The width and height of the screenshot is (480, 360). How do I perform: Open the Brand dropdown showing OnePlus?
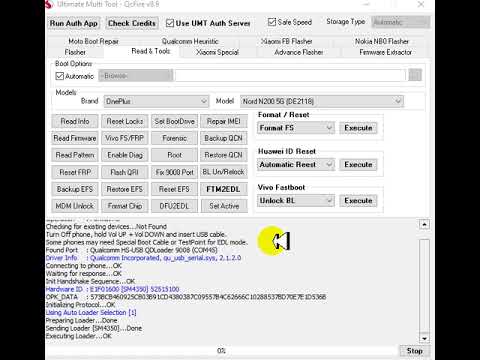(156, 101)
